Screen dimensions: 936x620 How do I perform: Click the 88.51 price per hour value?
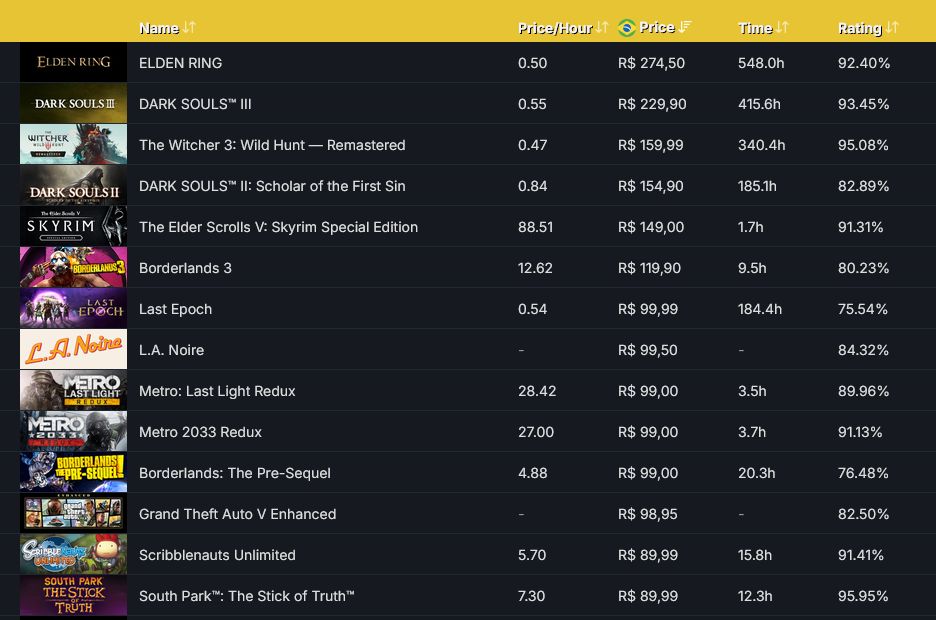(x=535, y=227)
